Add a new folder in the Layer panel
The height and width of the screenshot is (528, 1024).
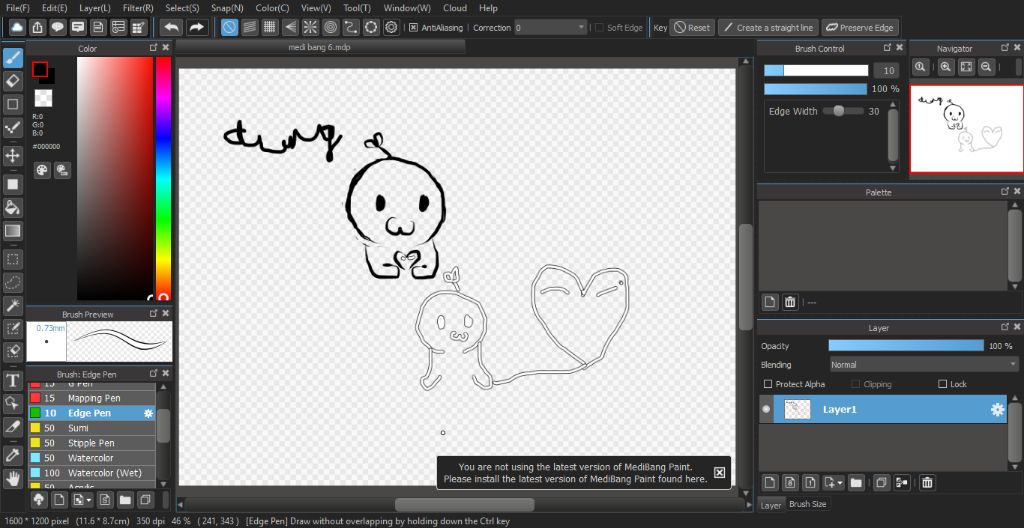(856, 483)
